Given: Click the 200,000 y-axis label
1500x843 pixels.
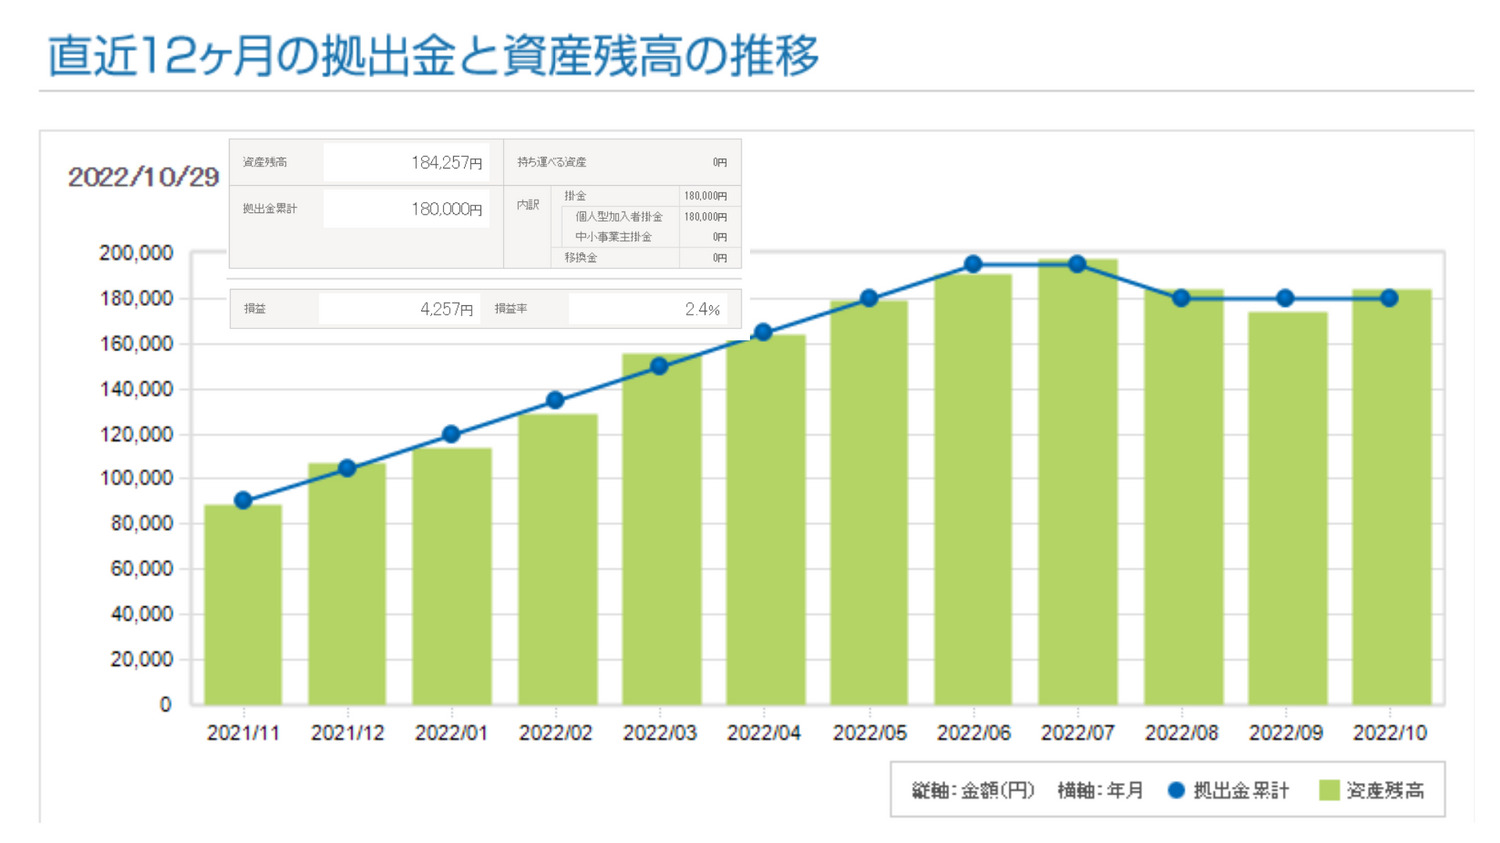Looking at the screenshot, I should coord(136,253).
